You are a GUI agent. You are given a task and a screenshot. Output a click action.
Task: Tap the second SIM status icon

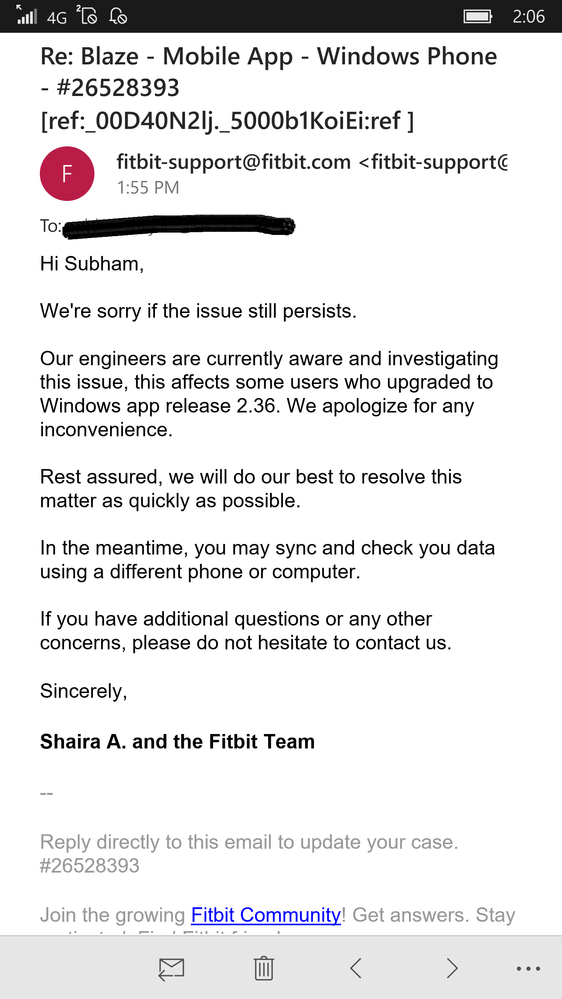pyautogui.click(x=86, y=15)
